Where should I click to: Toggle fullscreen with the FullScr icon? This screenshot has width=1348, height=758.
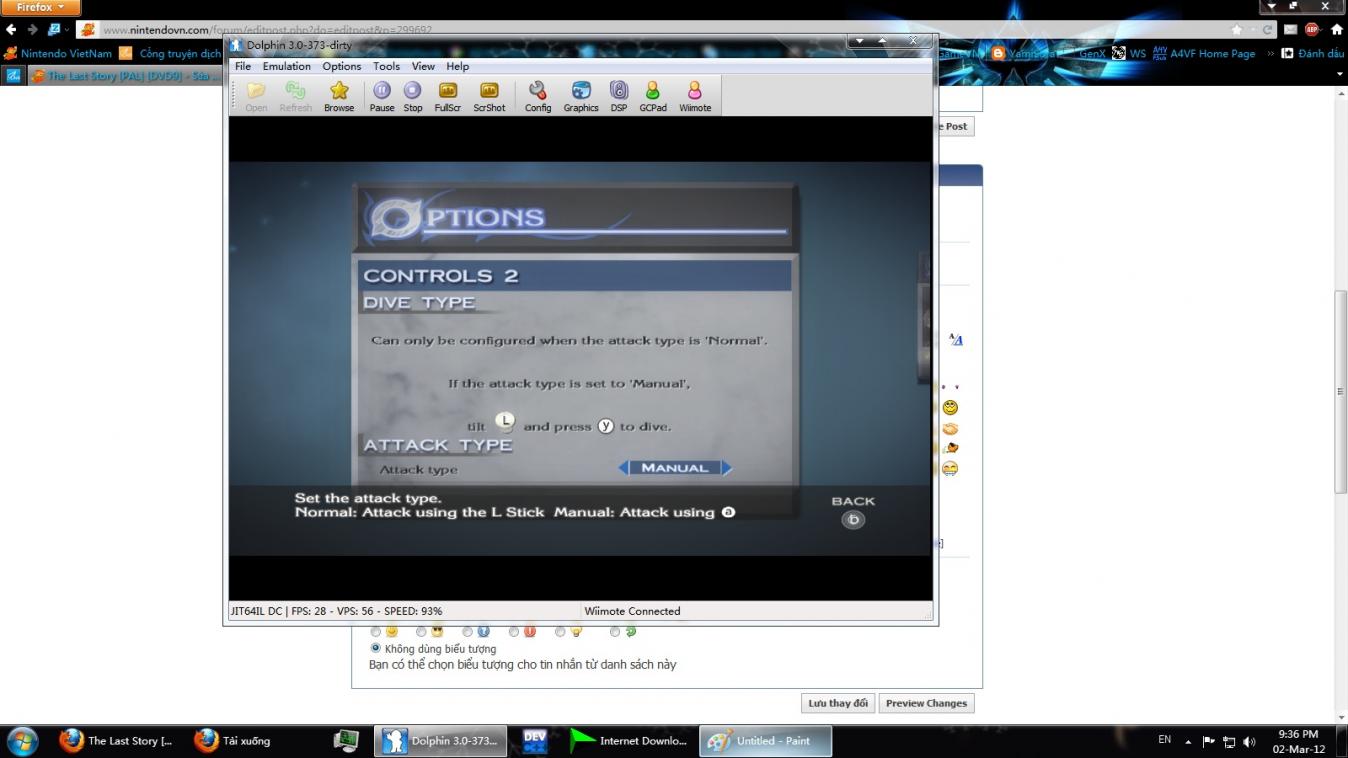[448, 96]
